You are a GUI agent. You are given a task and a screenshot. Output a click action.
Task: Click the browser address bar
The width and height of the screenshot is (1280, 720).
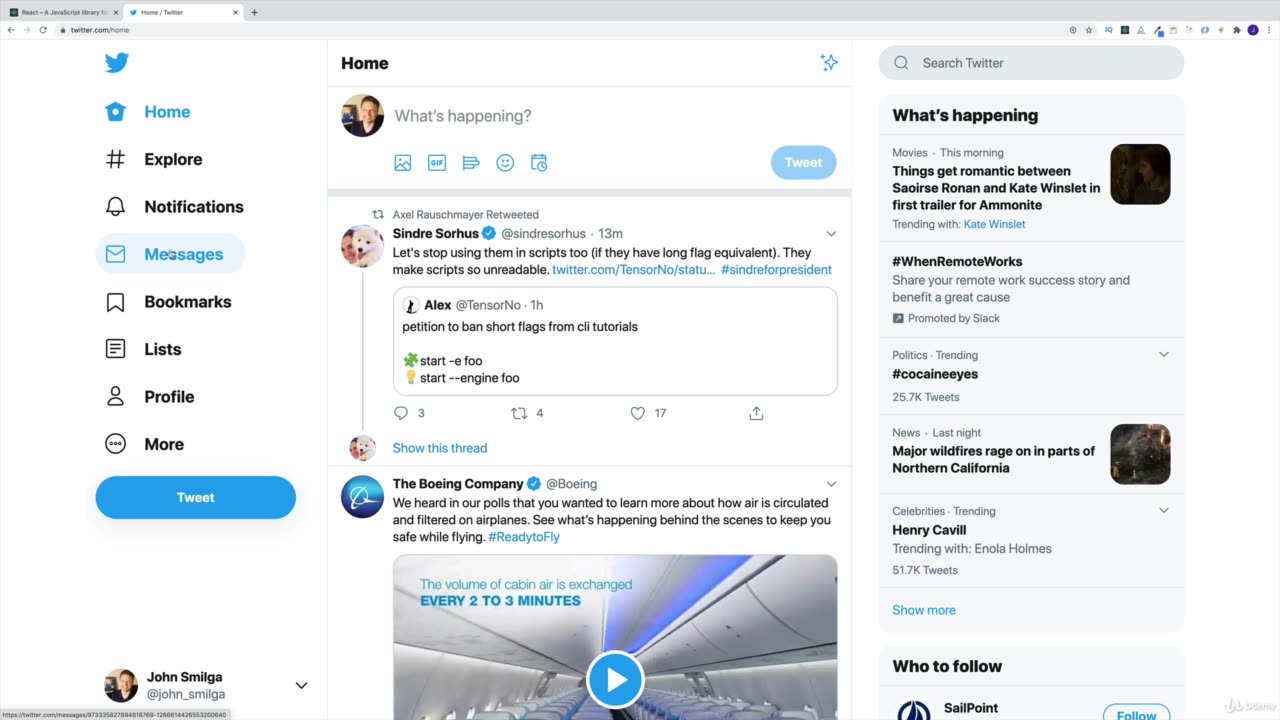(x=560, y=30)
